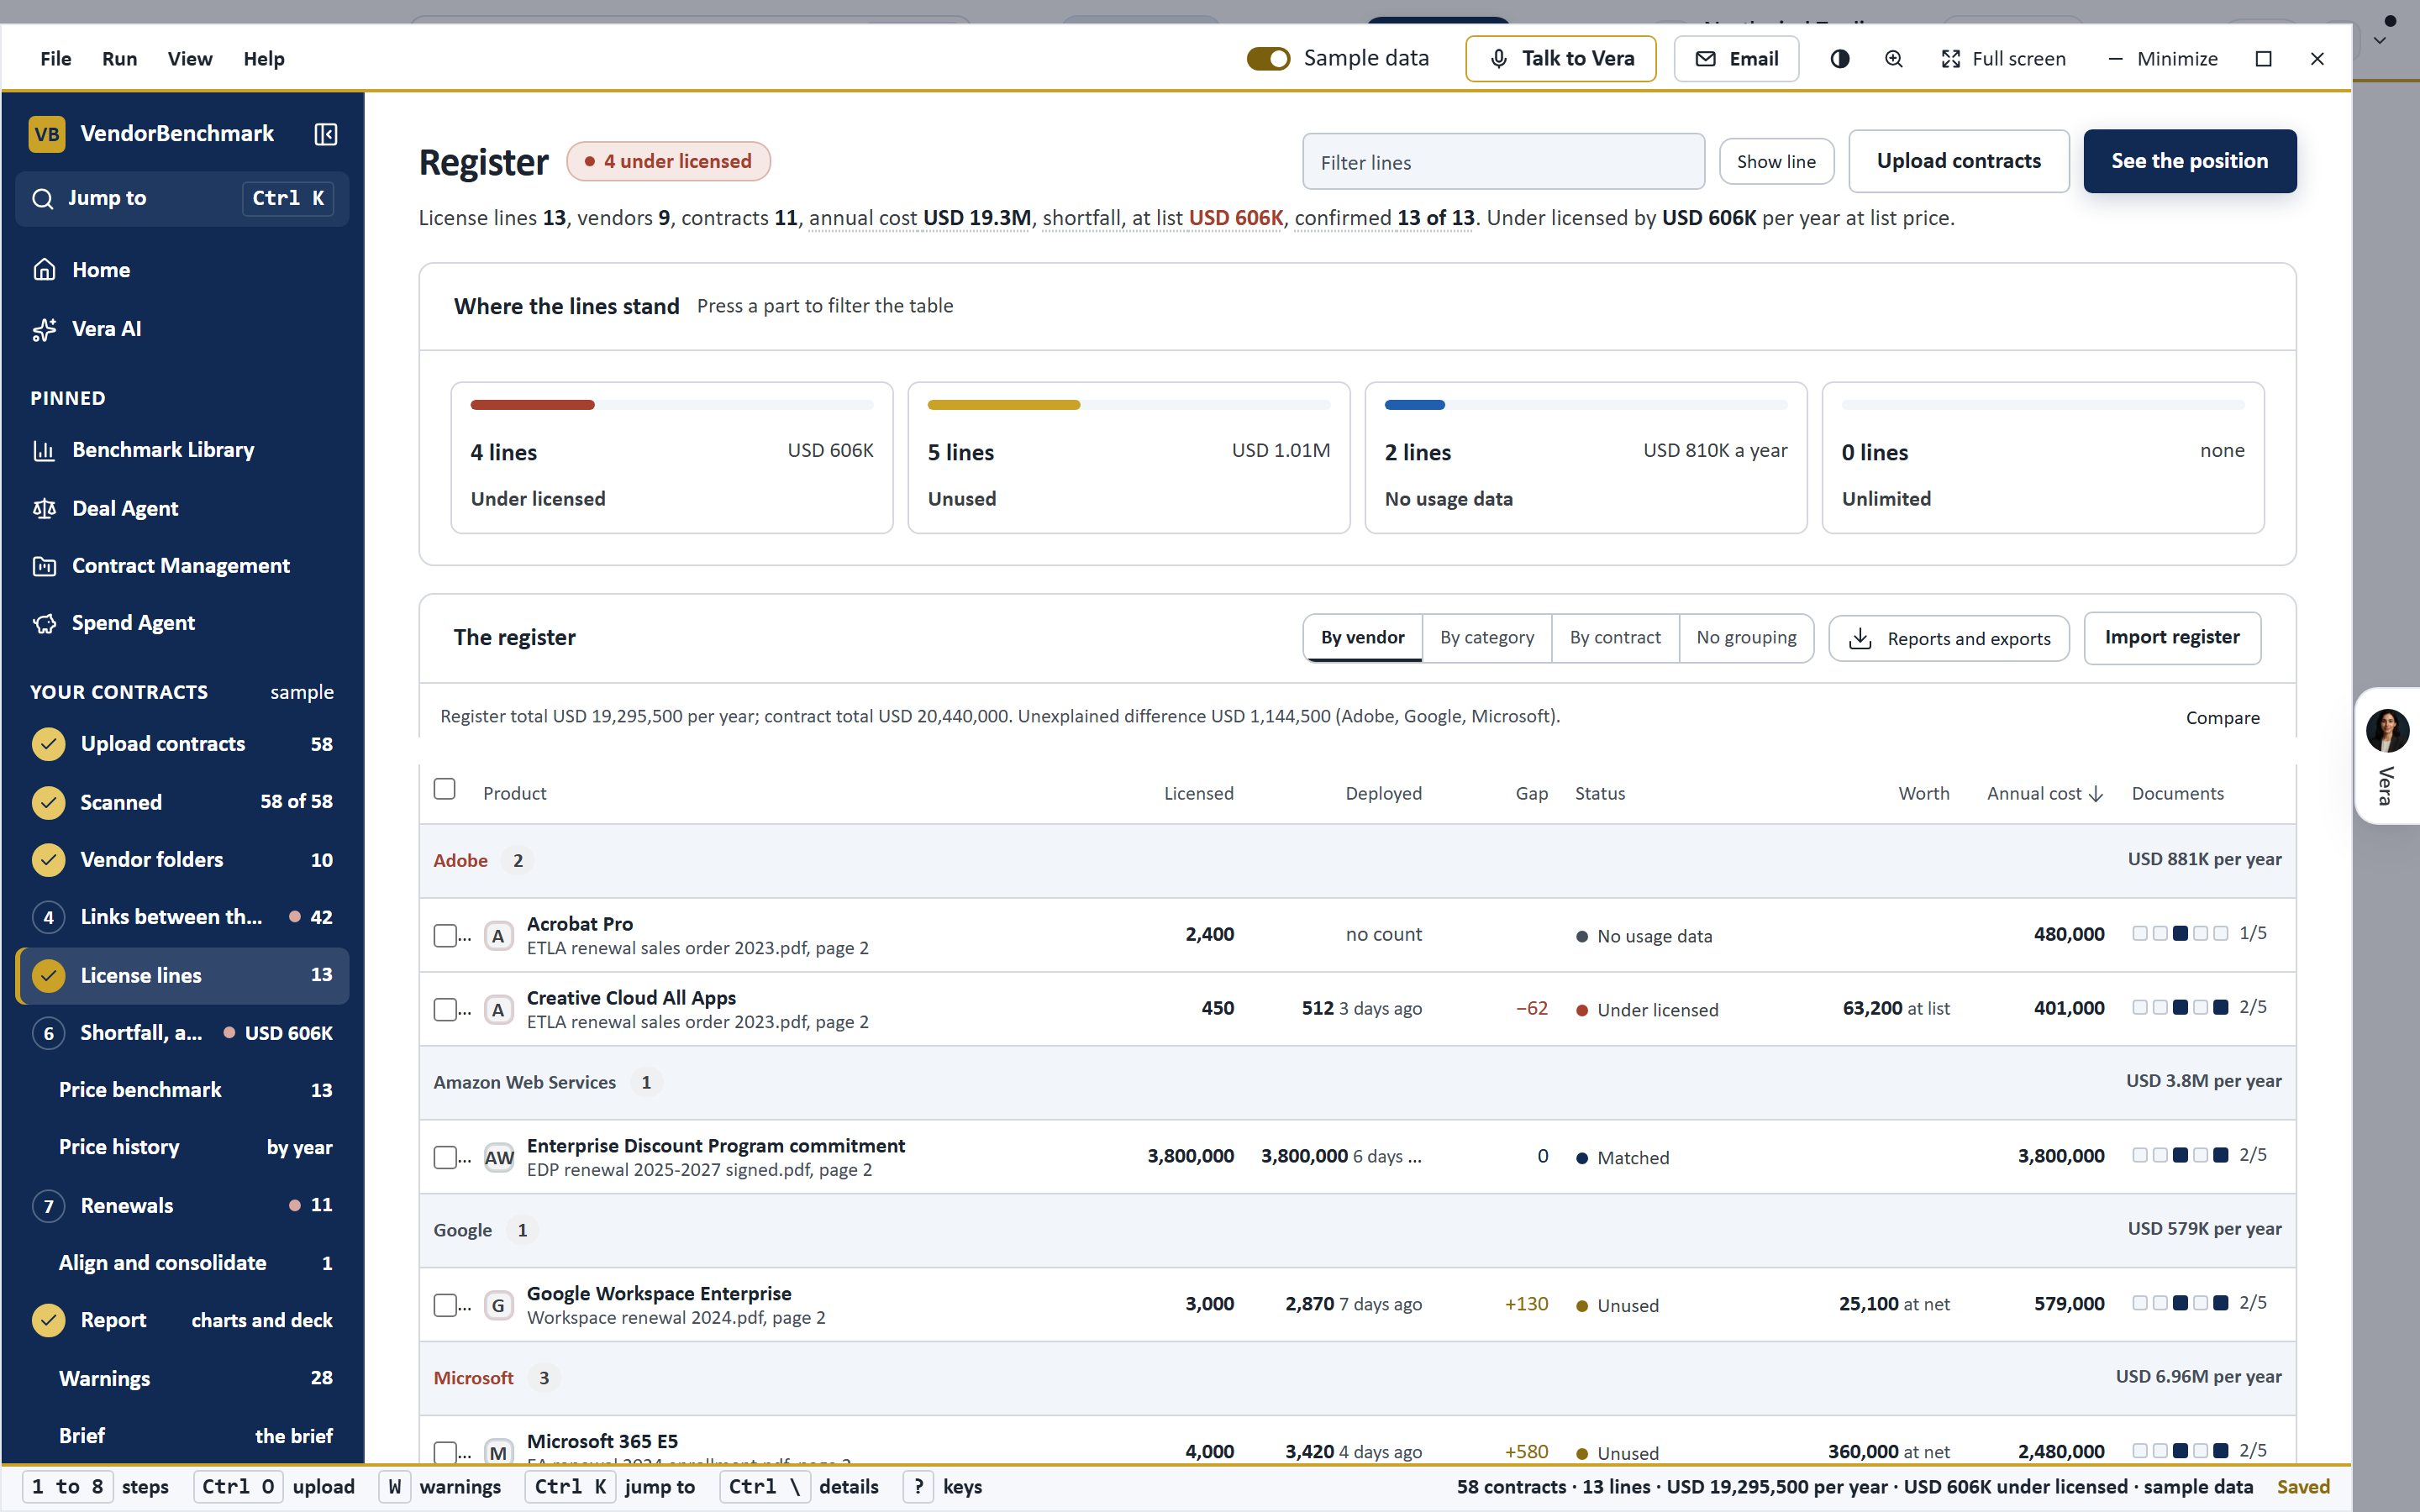Click the See the position button
The width and height of the screenshot is (2420, 1512).
pyautogui.click(x=2190, y=161)
